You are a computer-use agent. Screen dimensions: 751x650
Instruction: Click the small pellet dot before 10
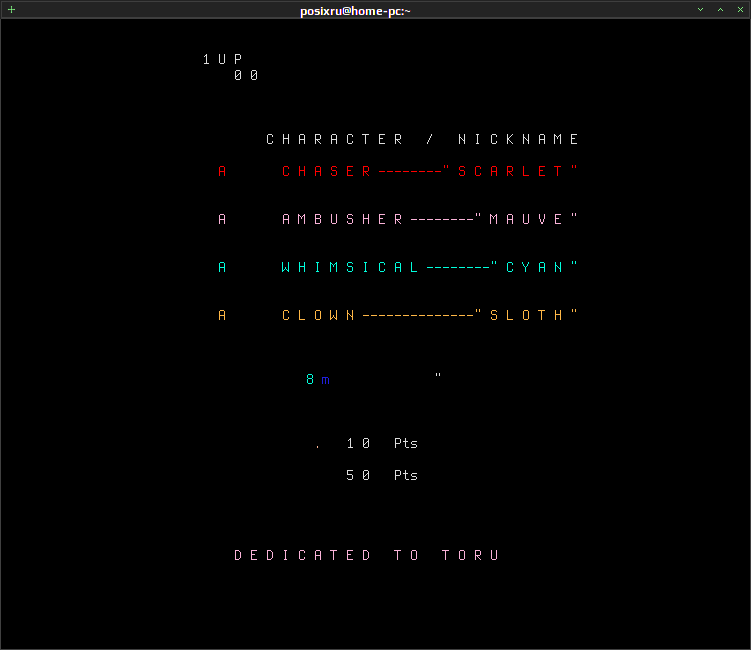coord(318,447)
